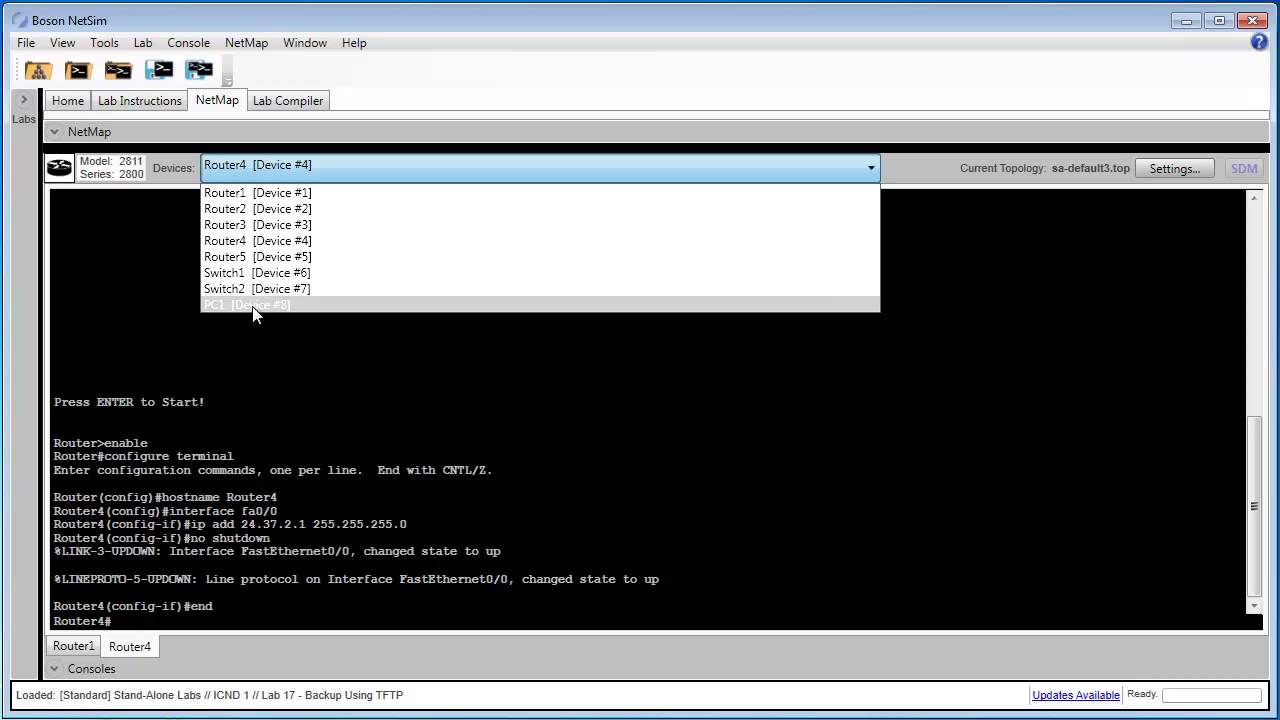The width and height of the screenshot is (1280, 720).
Task: Choose Router4 [Device #4] from dropdown list
Action: tap(540, 241)
